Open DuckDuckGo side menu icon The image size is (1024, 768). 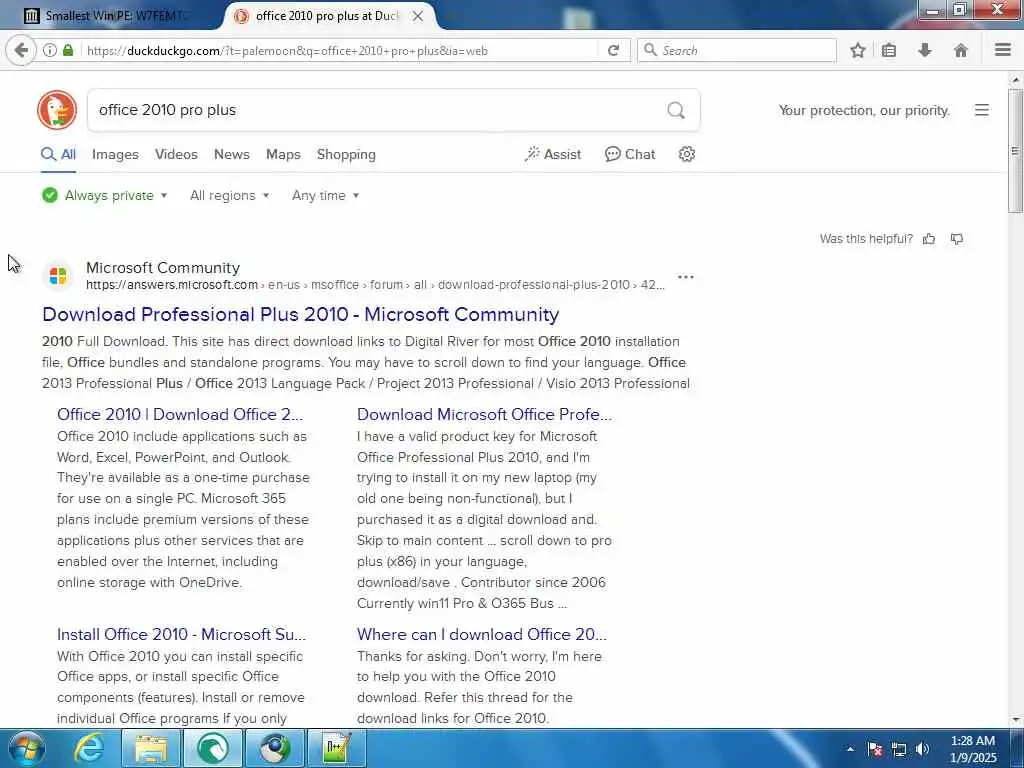(982, 110)
